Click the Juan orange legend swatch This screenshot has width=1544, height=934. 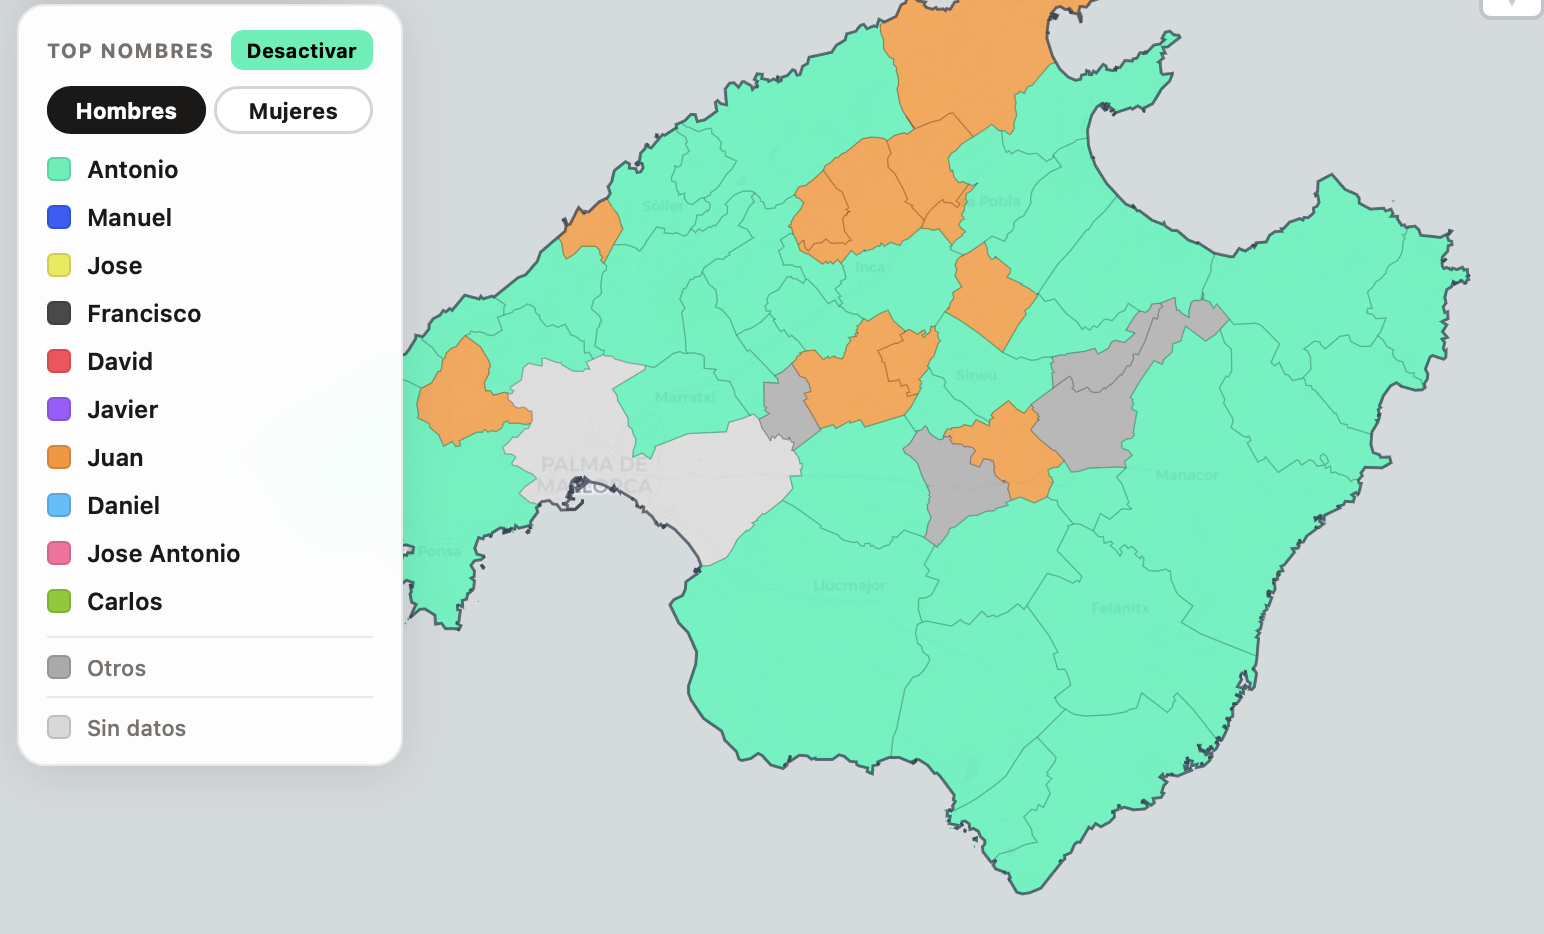click(x=59, y=458)
